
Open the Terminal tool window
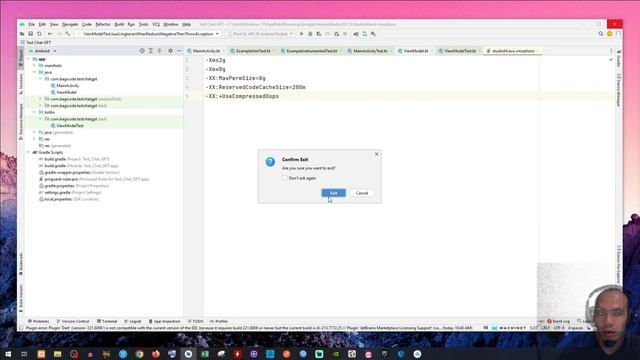107,321
